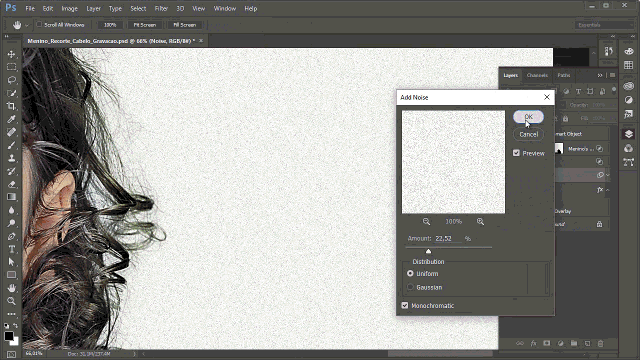Image resolution: width=640 pixels, height=360 pixels.
Task: Click the Fit Screen button
Action: (x=144, y=25)
